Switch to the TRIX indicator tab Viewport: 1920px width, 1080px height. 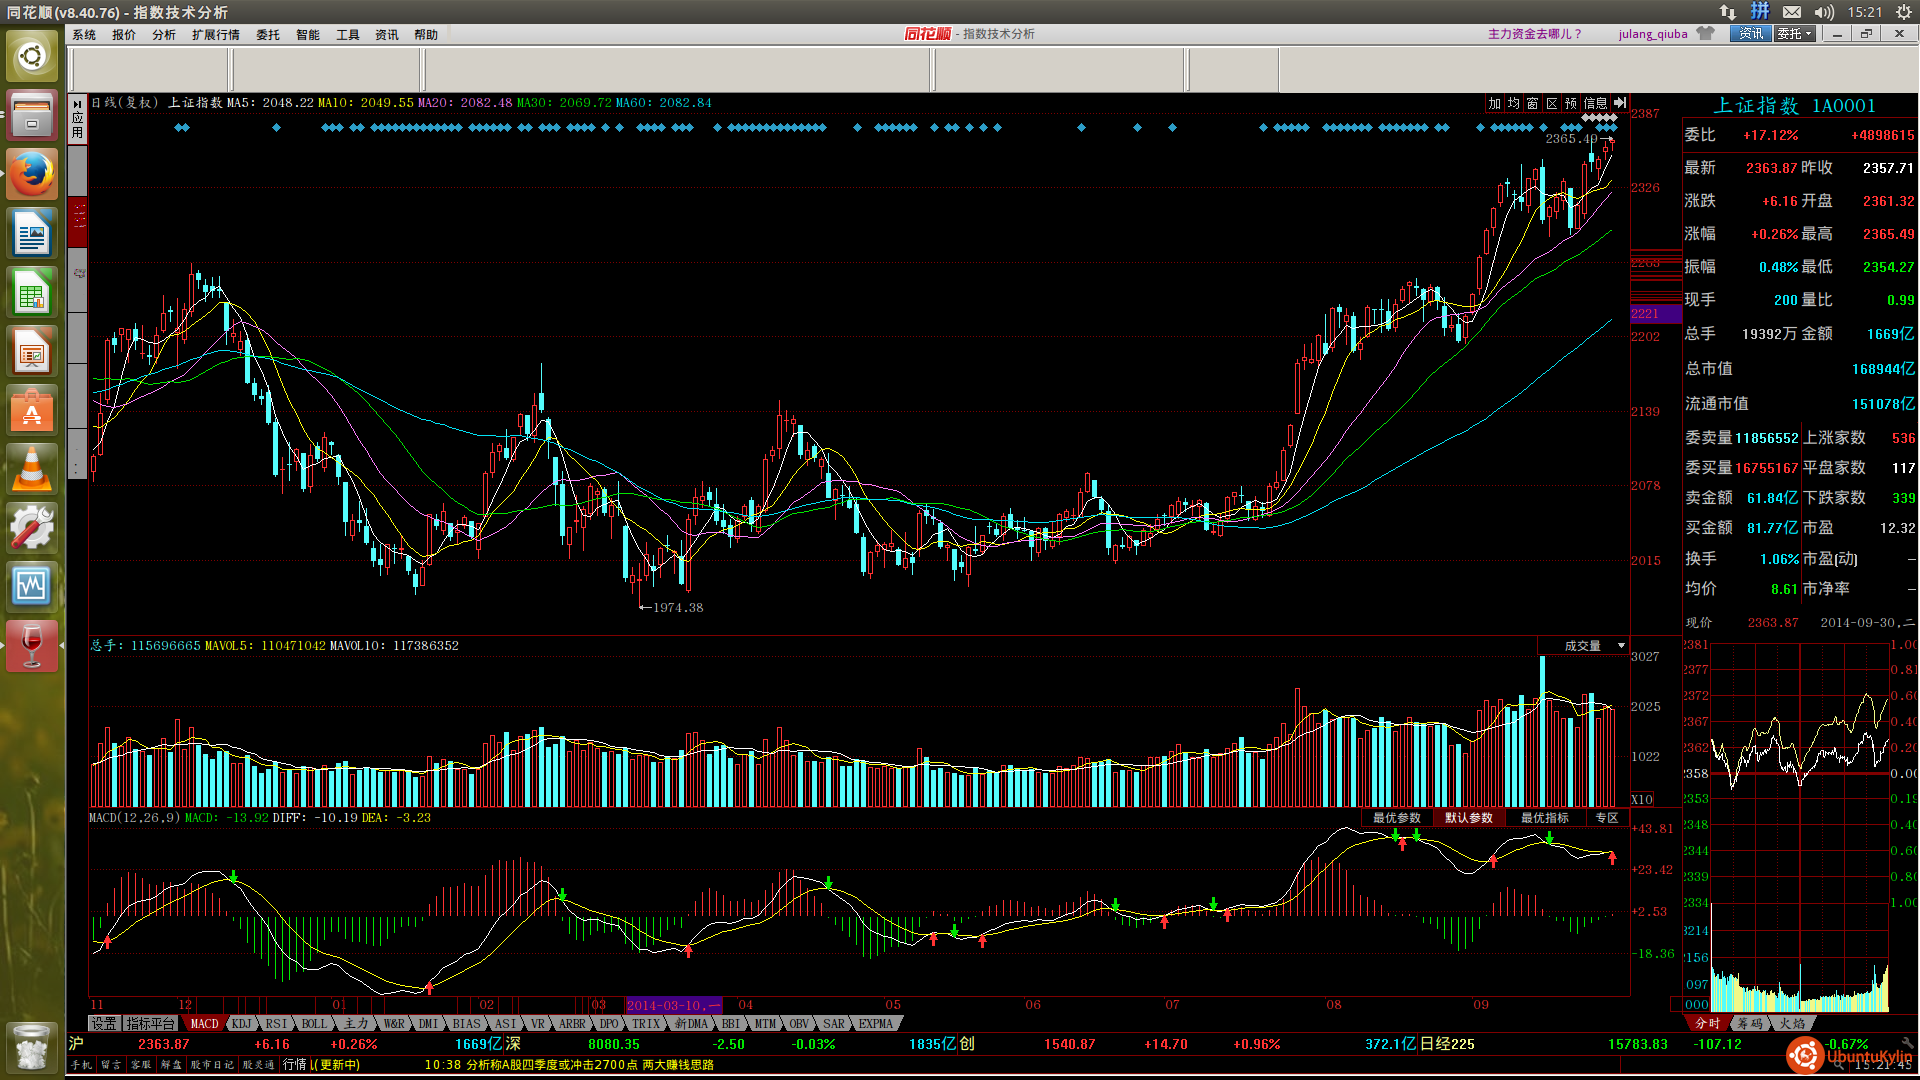(646, 1024)
